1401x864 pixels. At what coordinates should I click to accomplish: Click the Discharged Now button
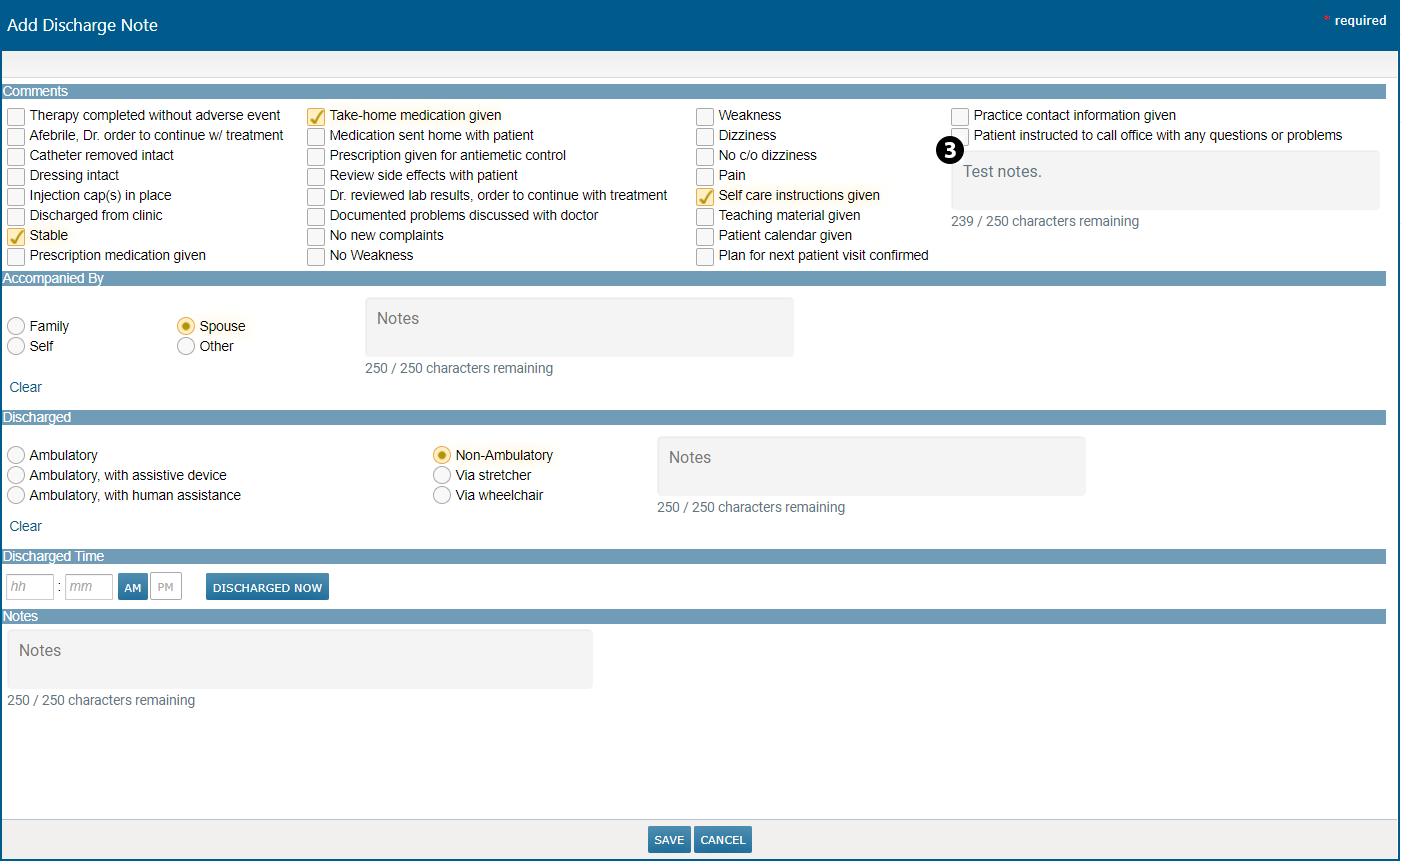click(x=267, y=587)
